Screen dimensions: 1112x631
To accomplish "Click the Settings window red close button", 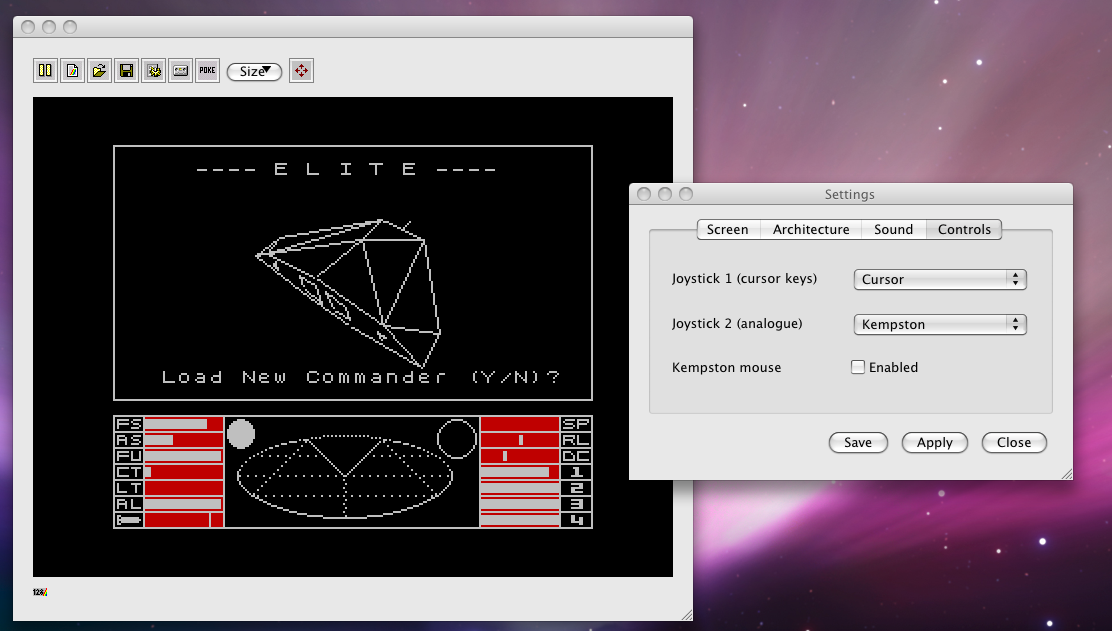I will tap(644, 194).
